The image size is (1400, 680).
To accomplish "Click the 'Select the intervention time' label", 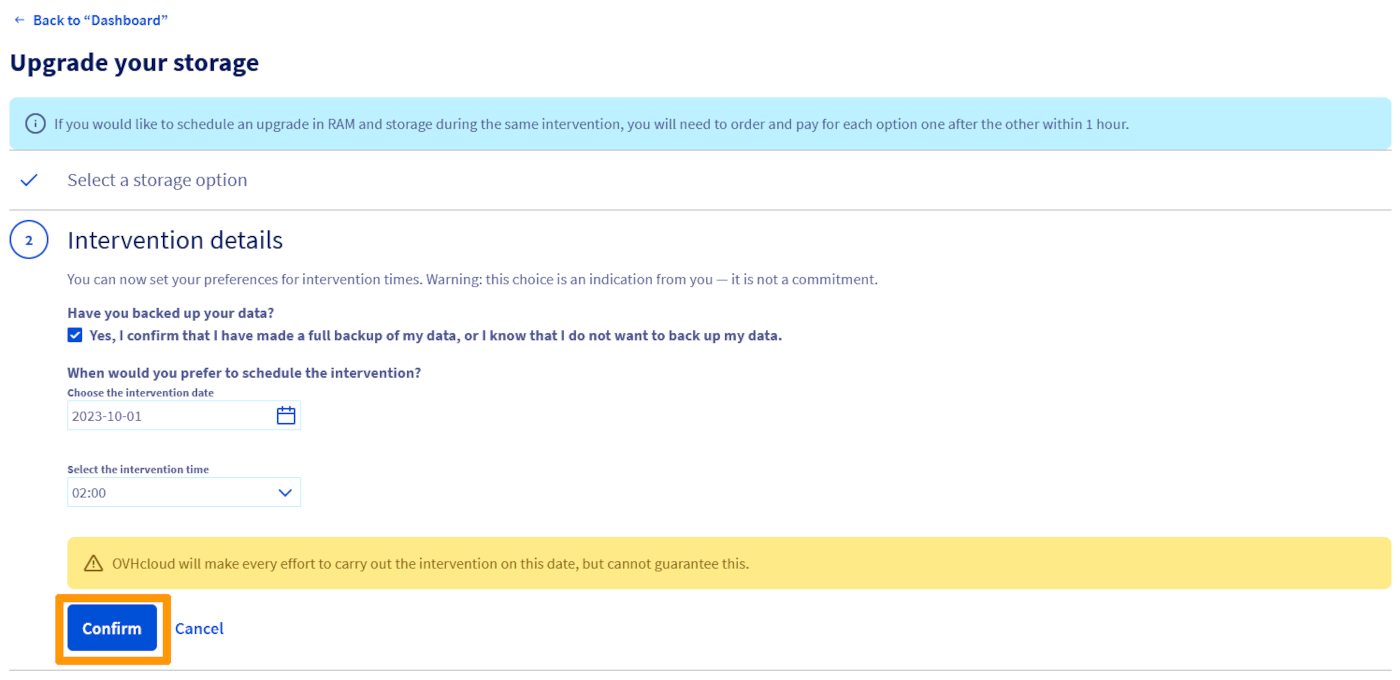I will pyautogui.click(x=138, y=469).
